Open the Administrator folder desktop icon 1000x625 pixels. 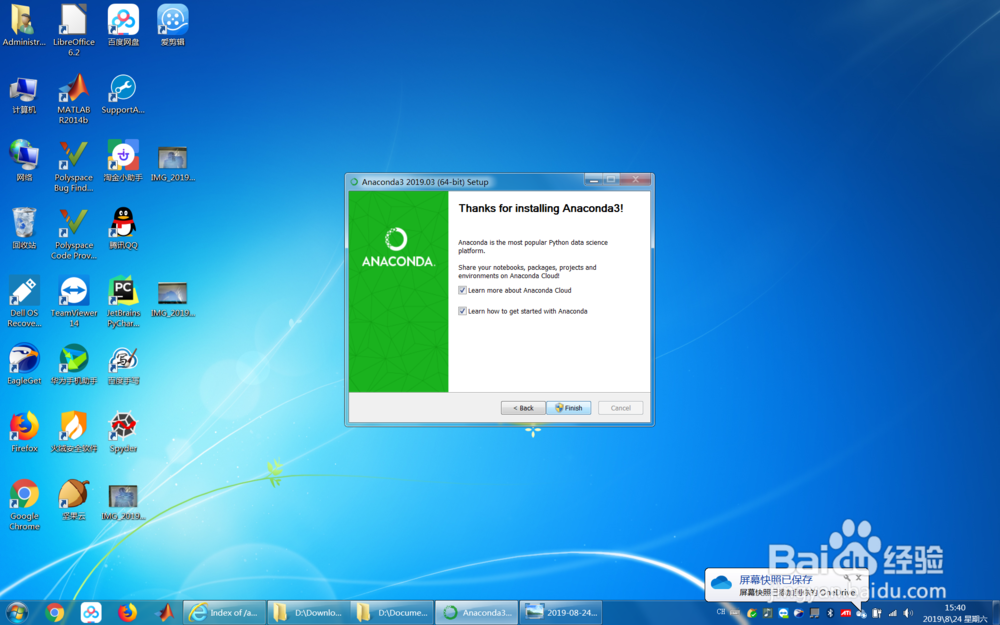click(x=24, y=26)
